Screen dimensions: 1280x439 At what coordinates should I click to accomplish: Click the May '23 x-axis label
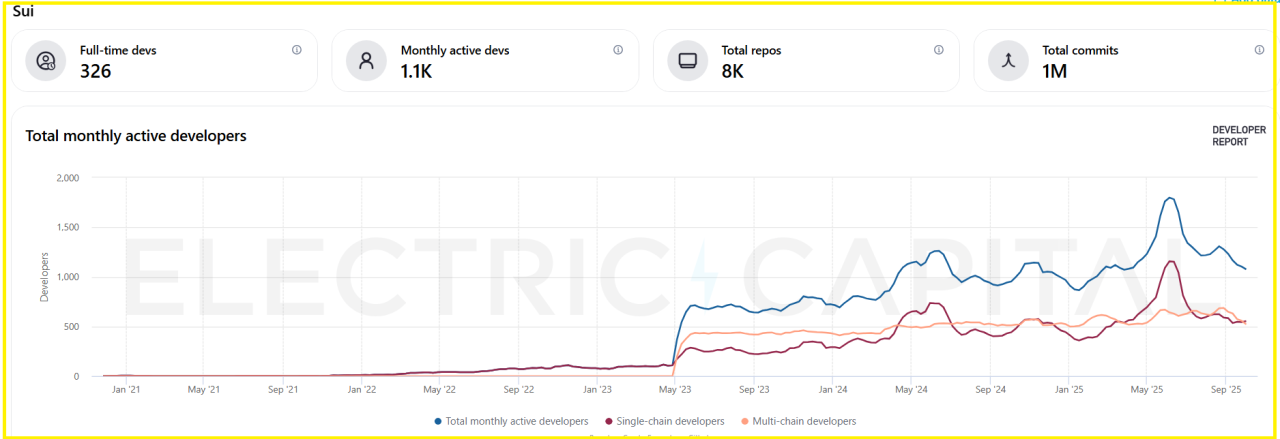pyautogui.click(x=676, y=390)
